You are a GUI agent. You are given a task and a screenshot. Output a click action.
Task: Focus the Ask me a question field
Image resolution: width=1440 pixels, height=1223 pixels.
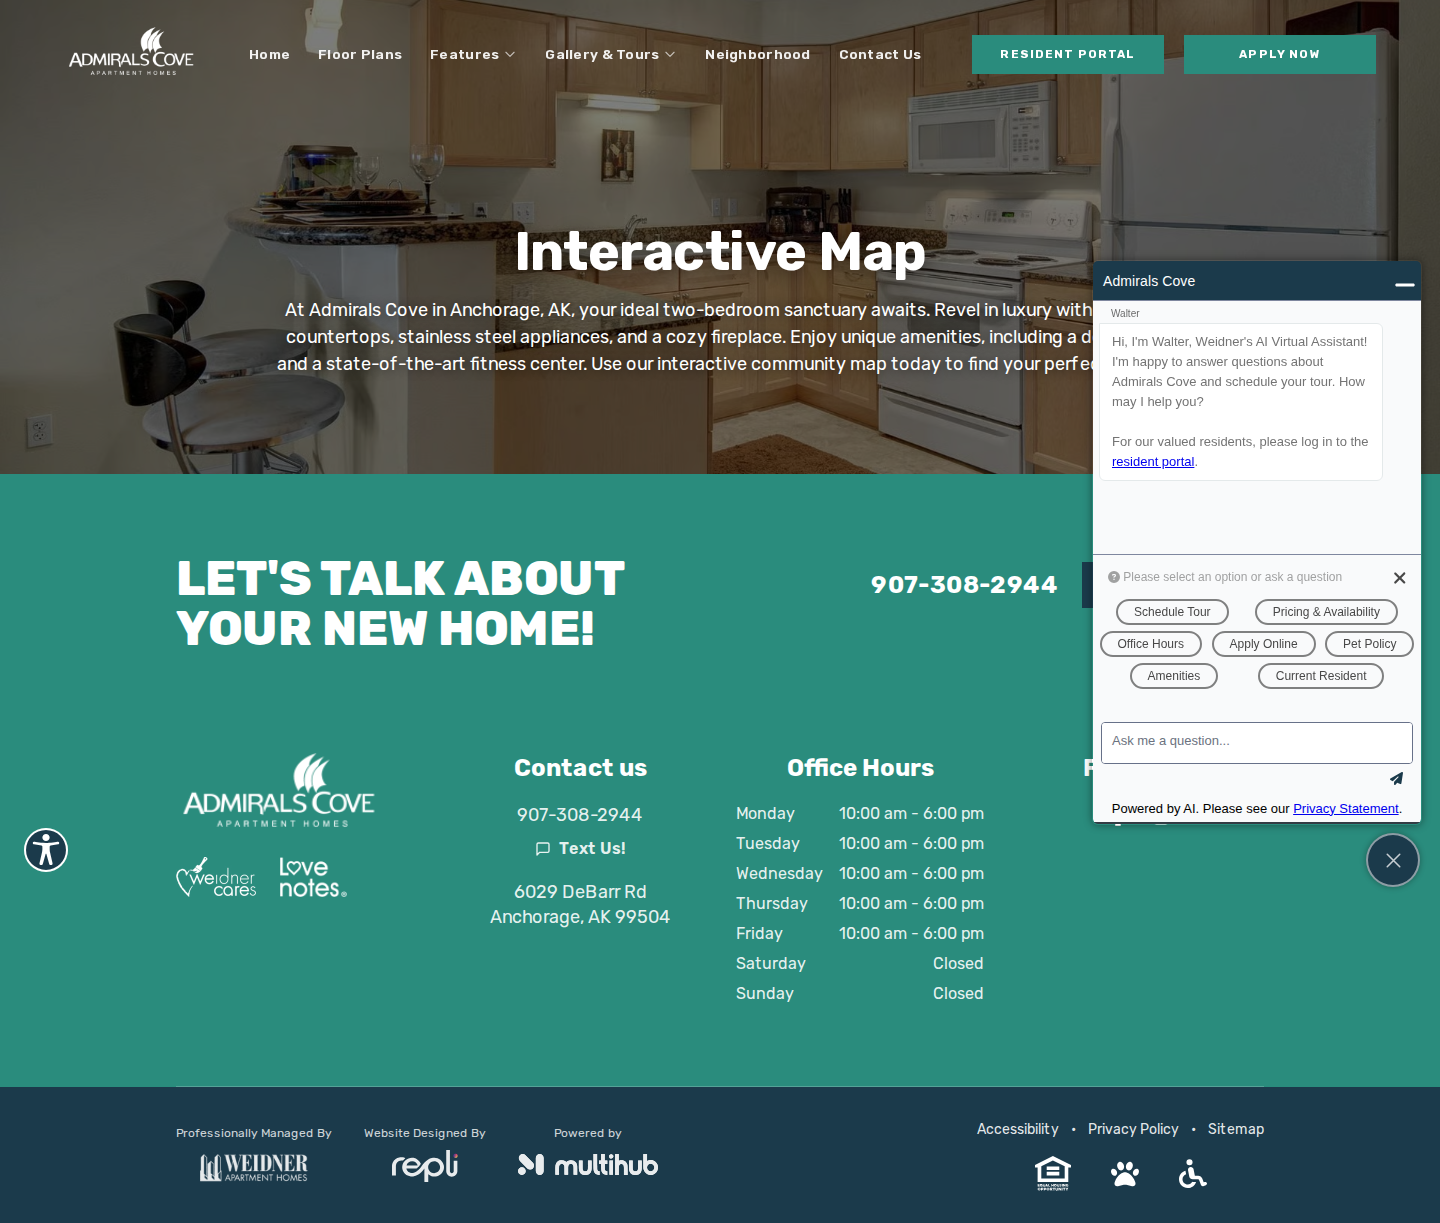click(x=1257, y=743)
